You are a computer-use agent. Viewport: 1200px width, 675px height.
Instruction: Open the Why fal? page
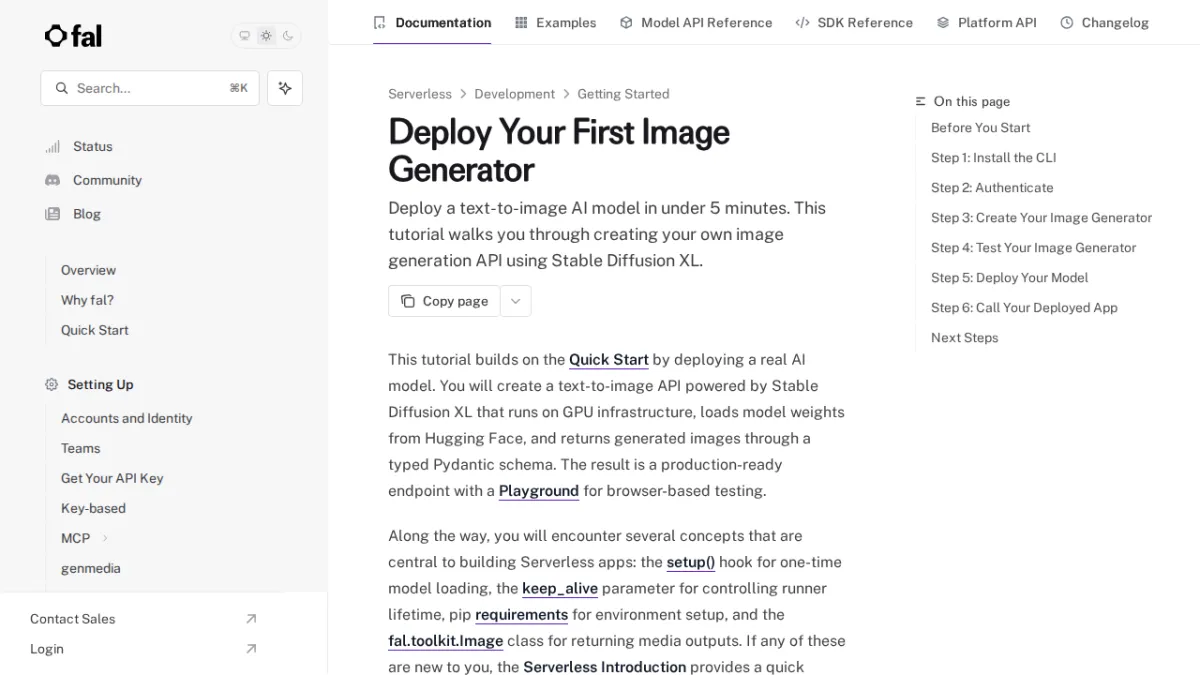click(87, 300)
